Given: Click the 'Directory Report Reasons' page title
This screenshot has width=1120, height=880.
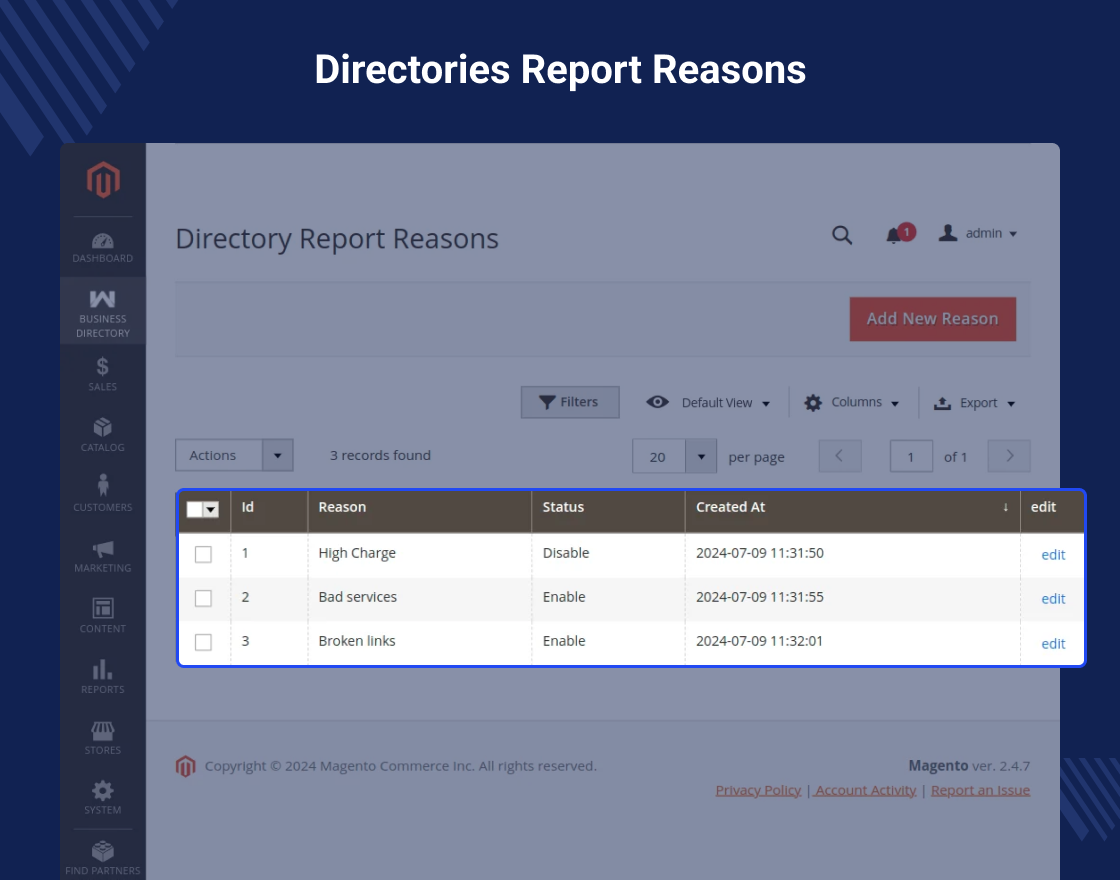Looking at the screenshot, I should pyautogui.click(x=336, y=239).
